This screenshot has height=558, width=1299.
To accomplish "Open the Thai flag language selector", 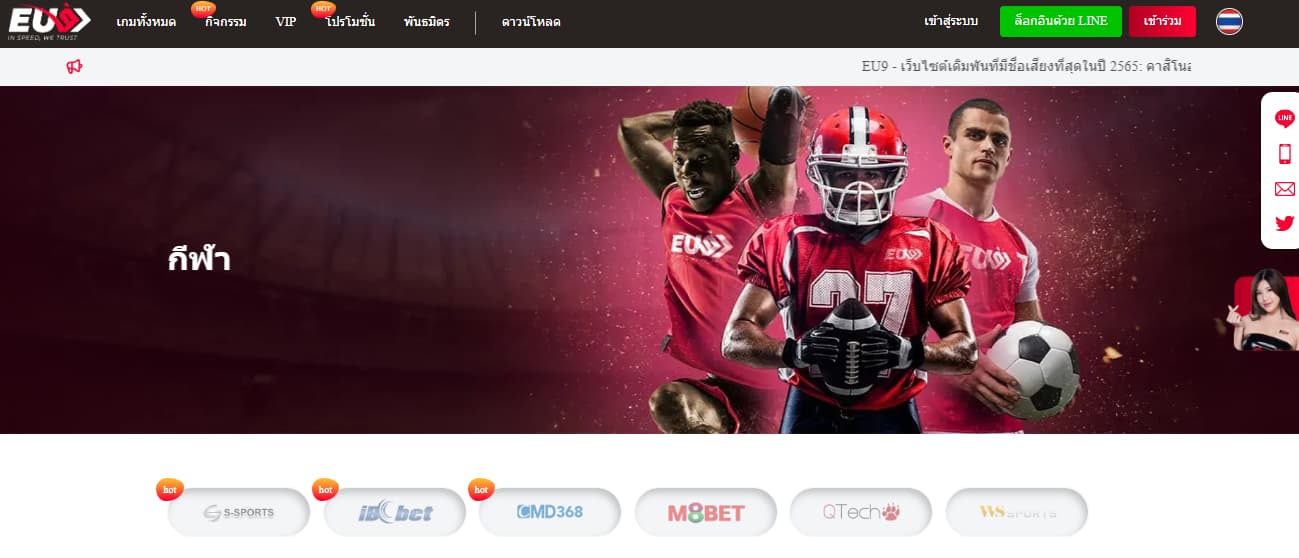I will tap(1229, 21).
